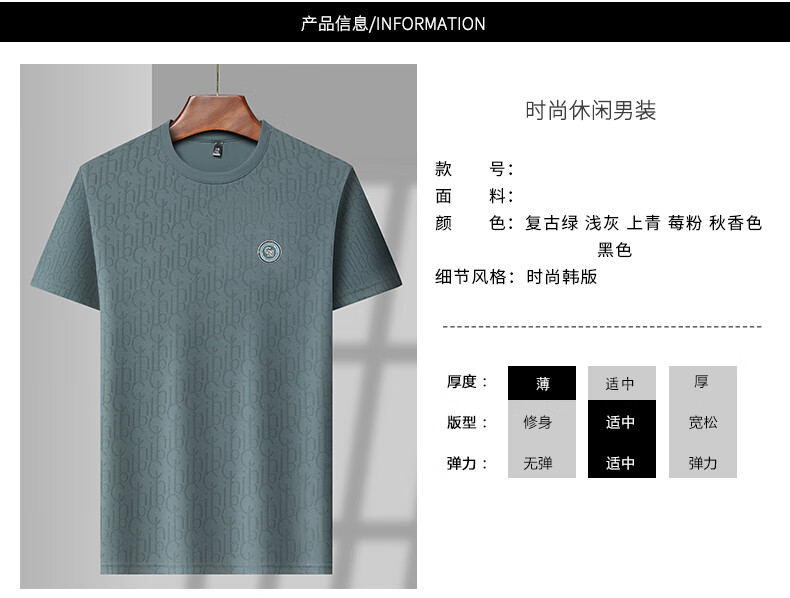Choose 修身 fit type box

click(542, 422)
